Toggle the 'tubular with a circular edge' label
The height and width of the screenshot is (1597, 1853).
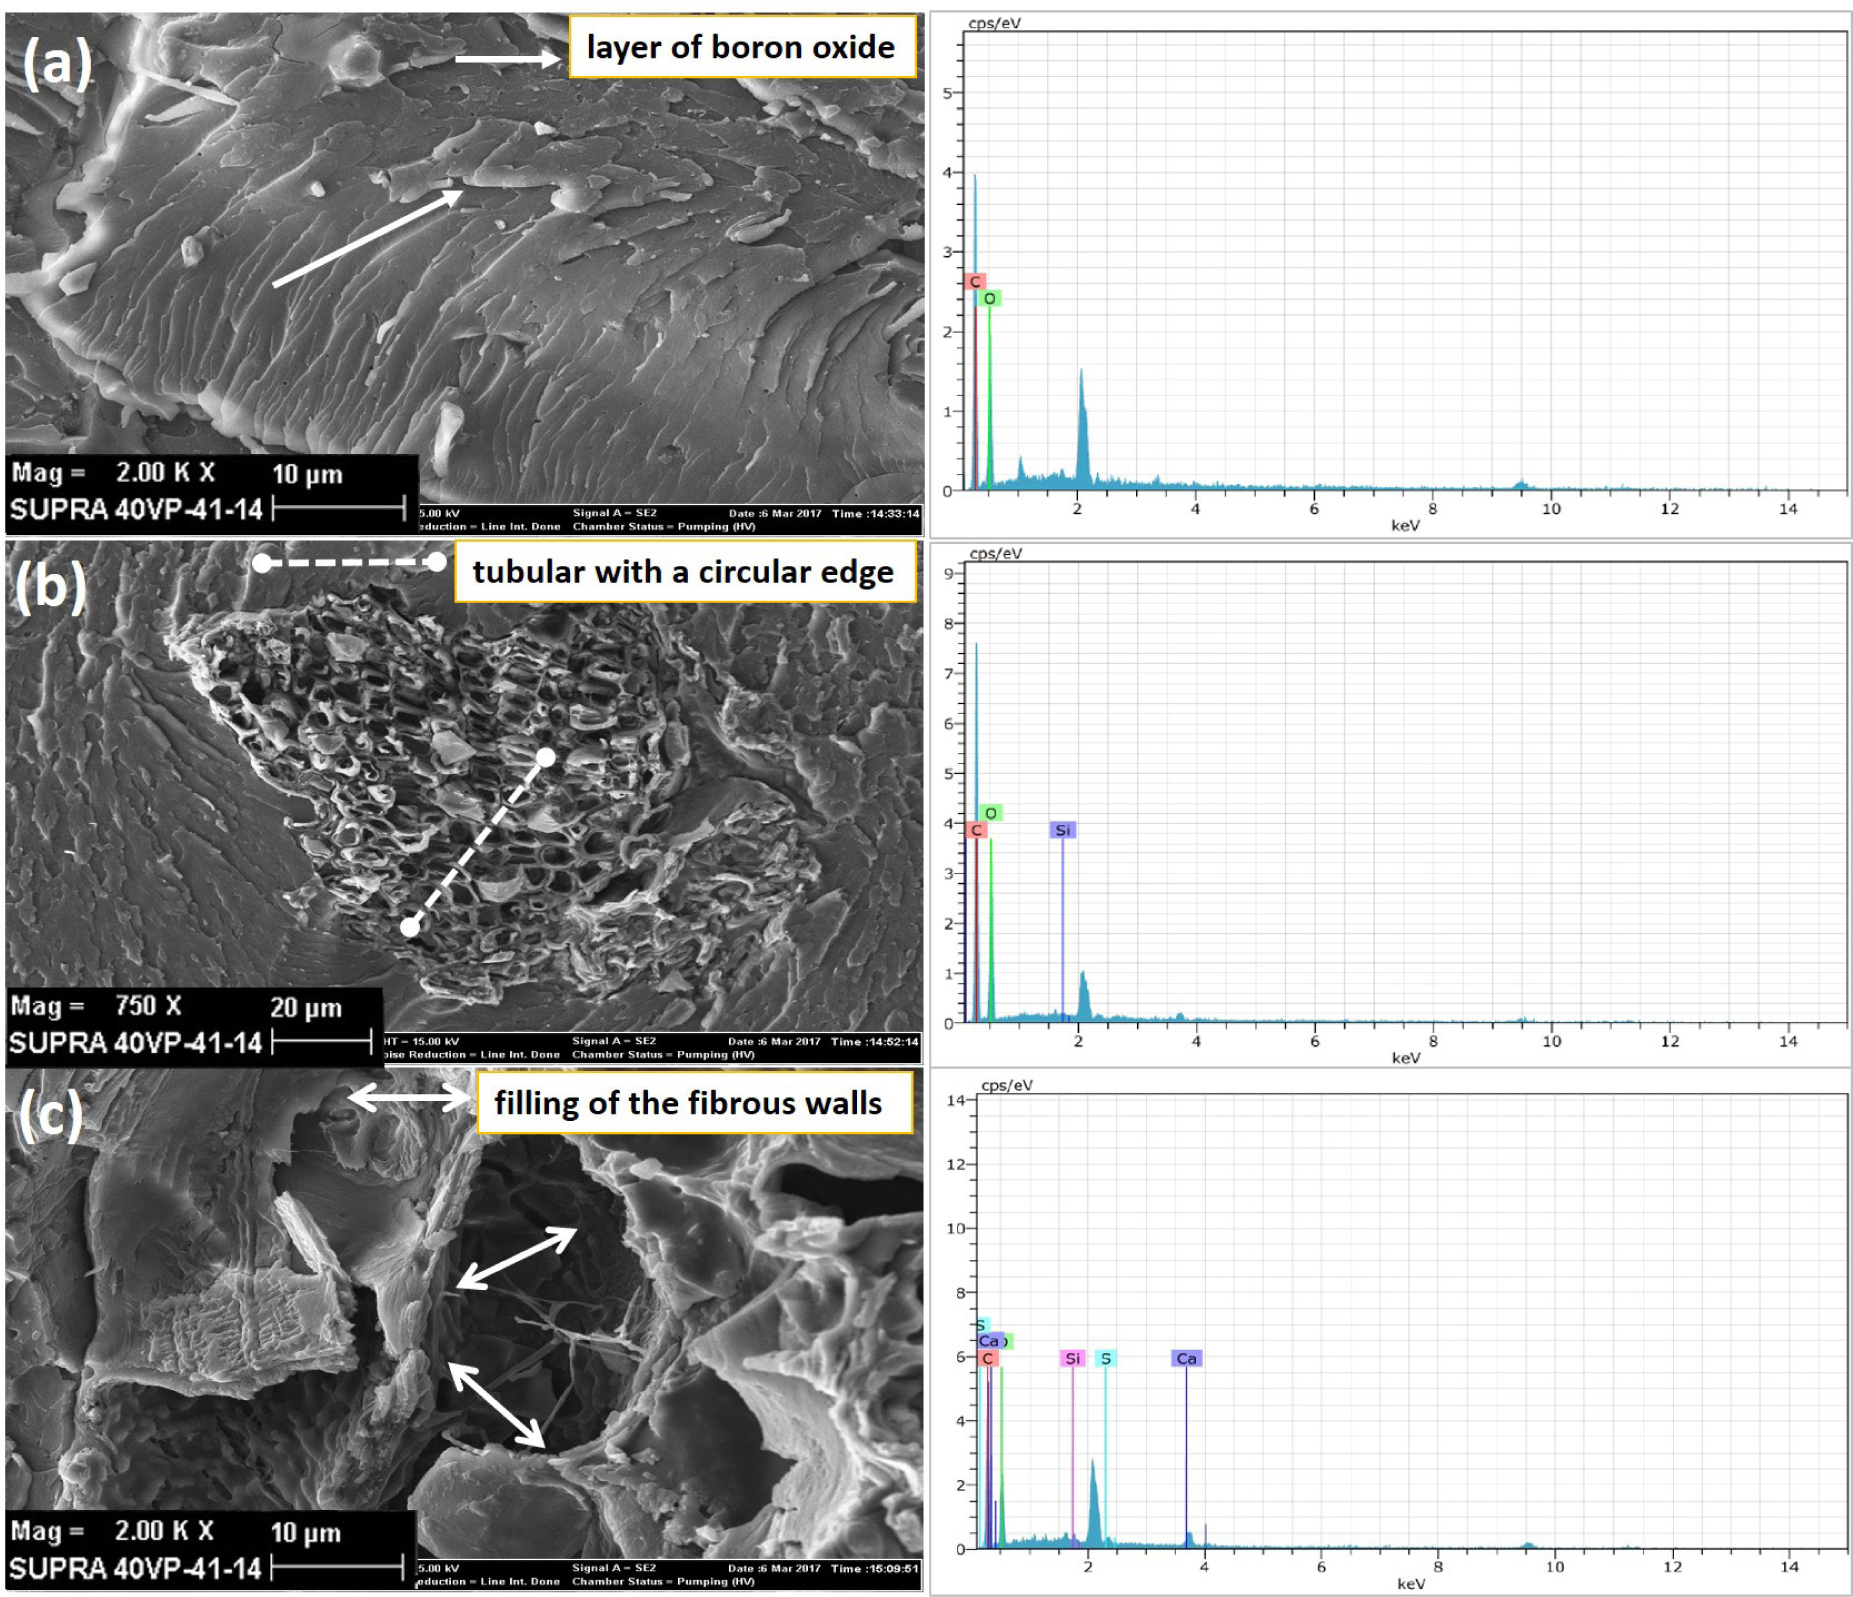[684, 573]
